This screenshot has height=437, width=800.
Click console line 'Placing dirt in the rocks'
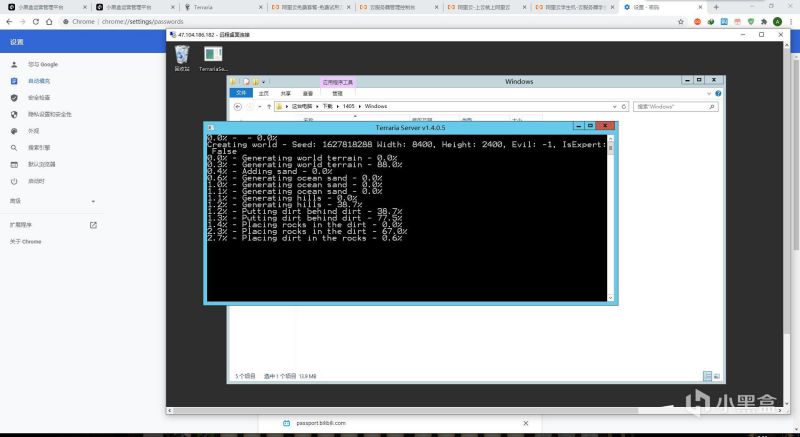(305, 238)
